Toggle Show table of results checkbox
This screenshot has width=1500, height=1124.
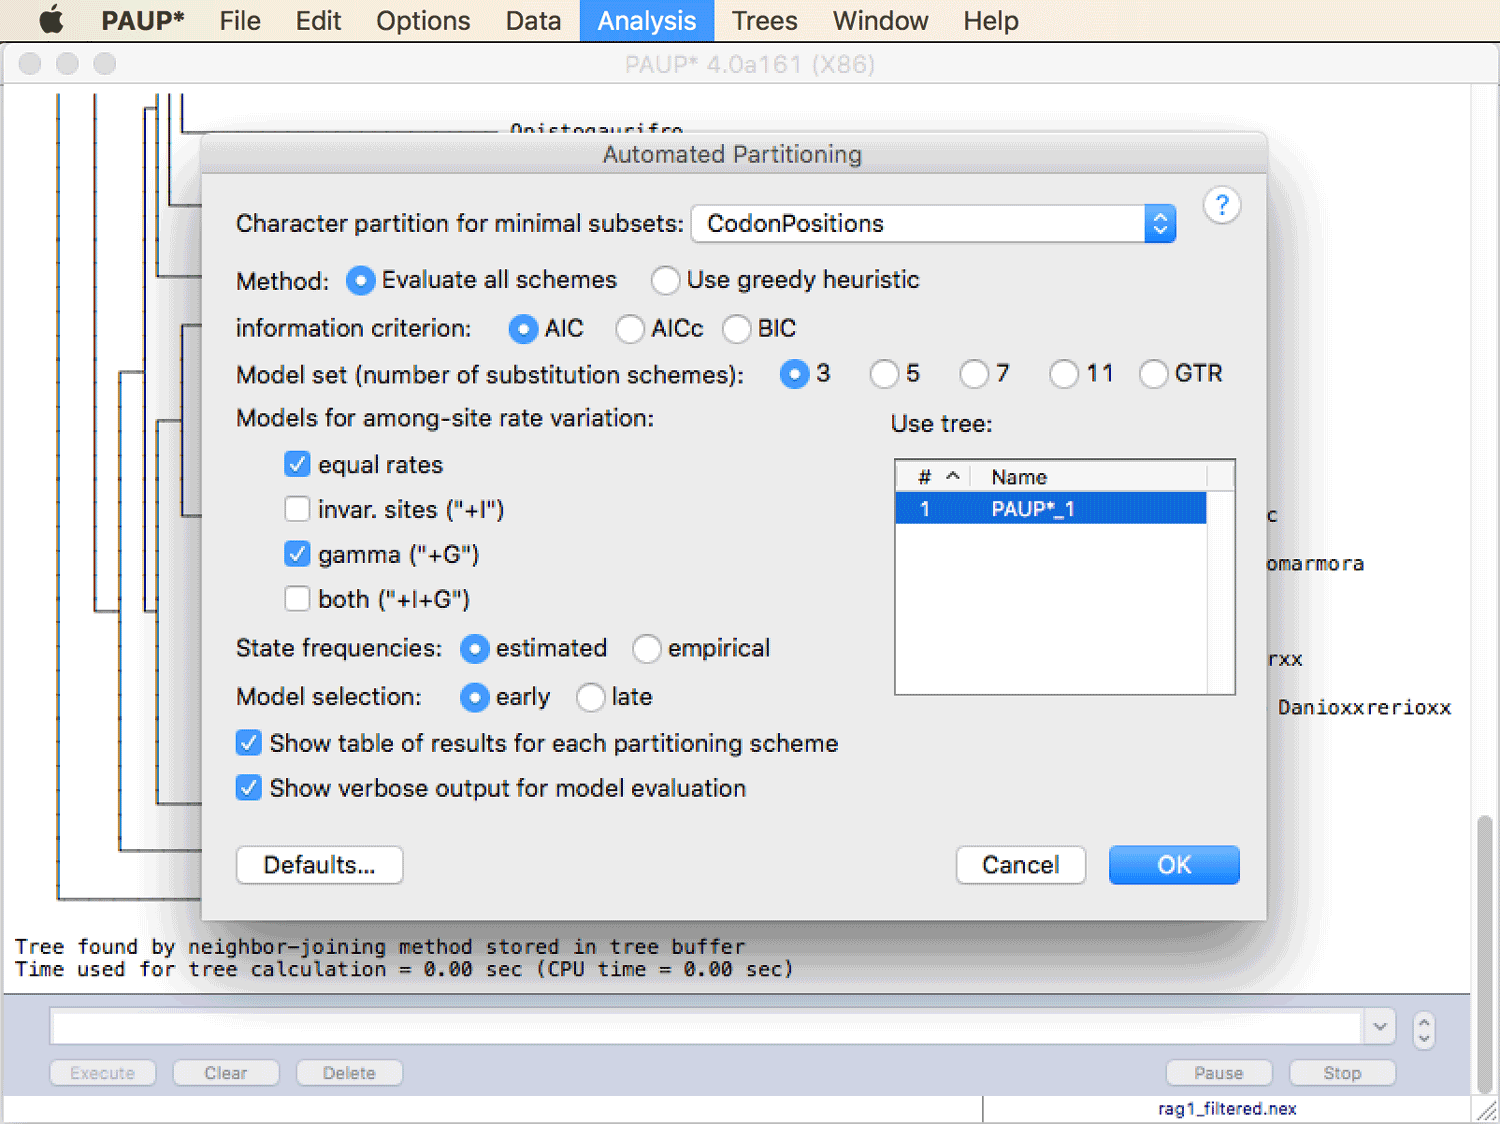(x=249, y=743)
